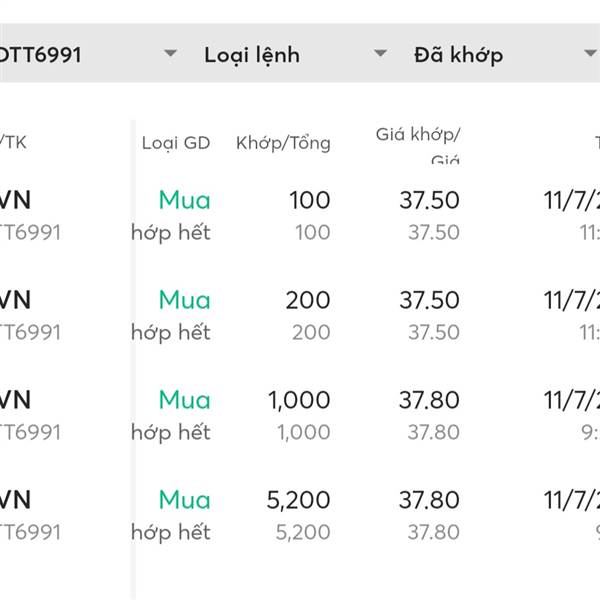This screenshot has height=600, width=600.
Task: Click the TK column header on the left
Action: [x=13, y=143]
